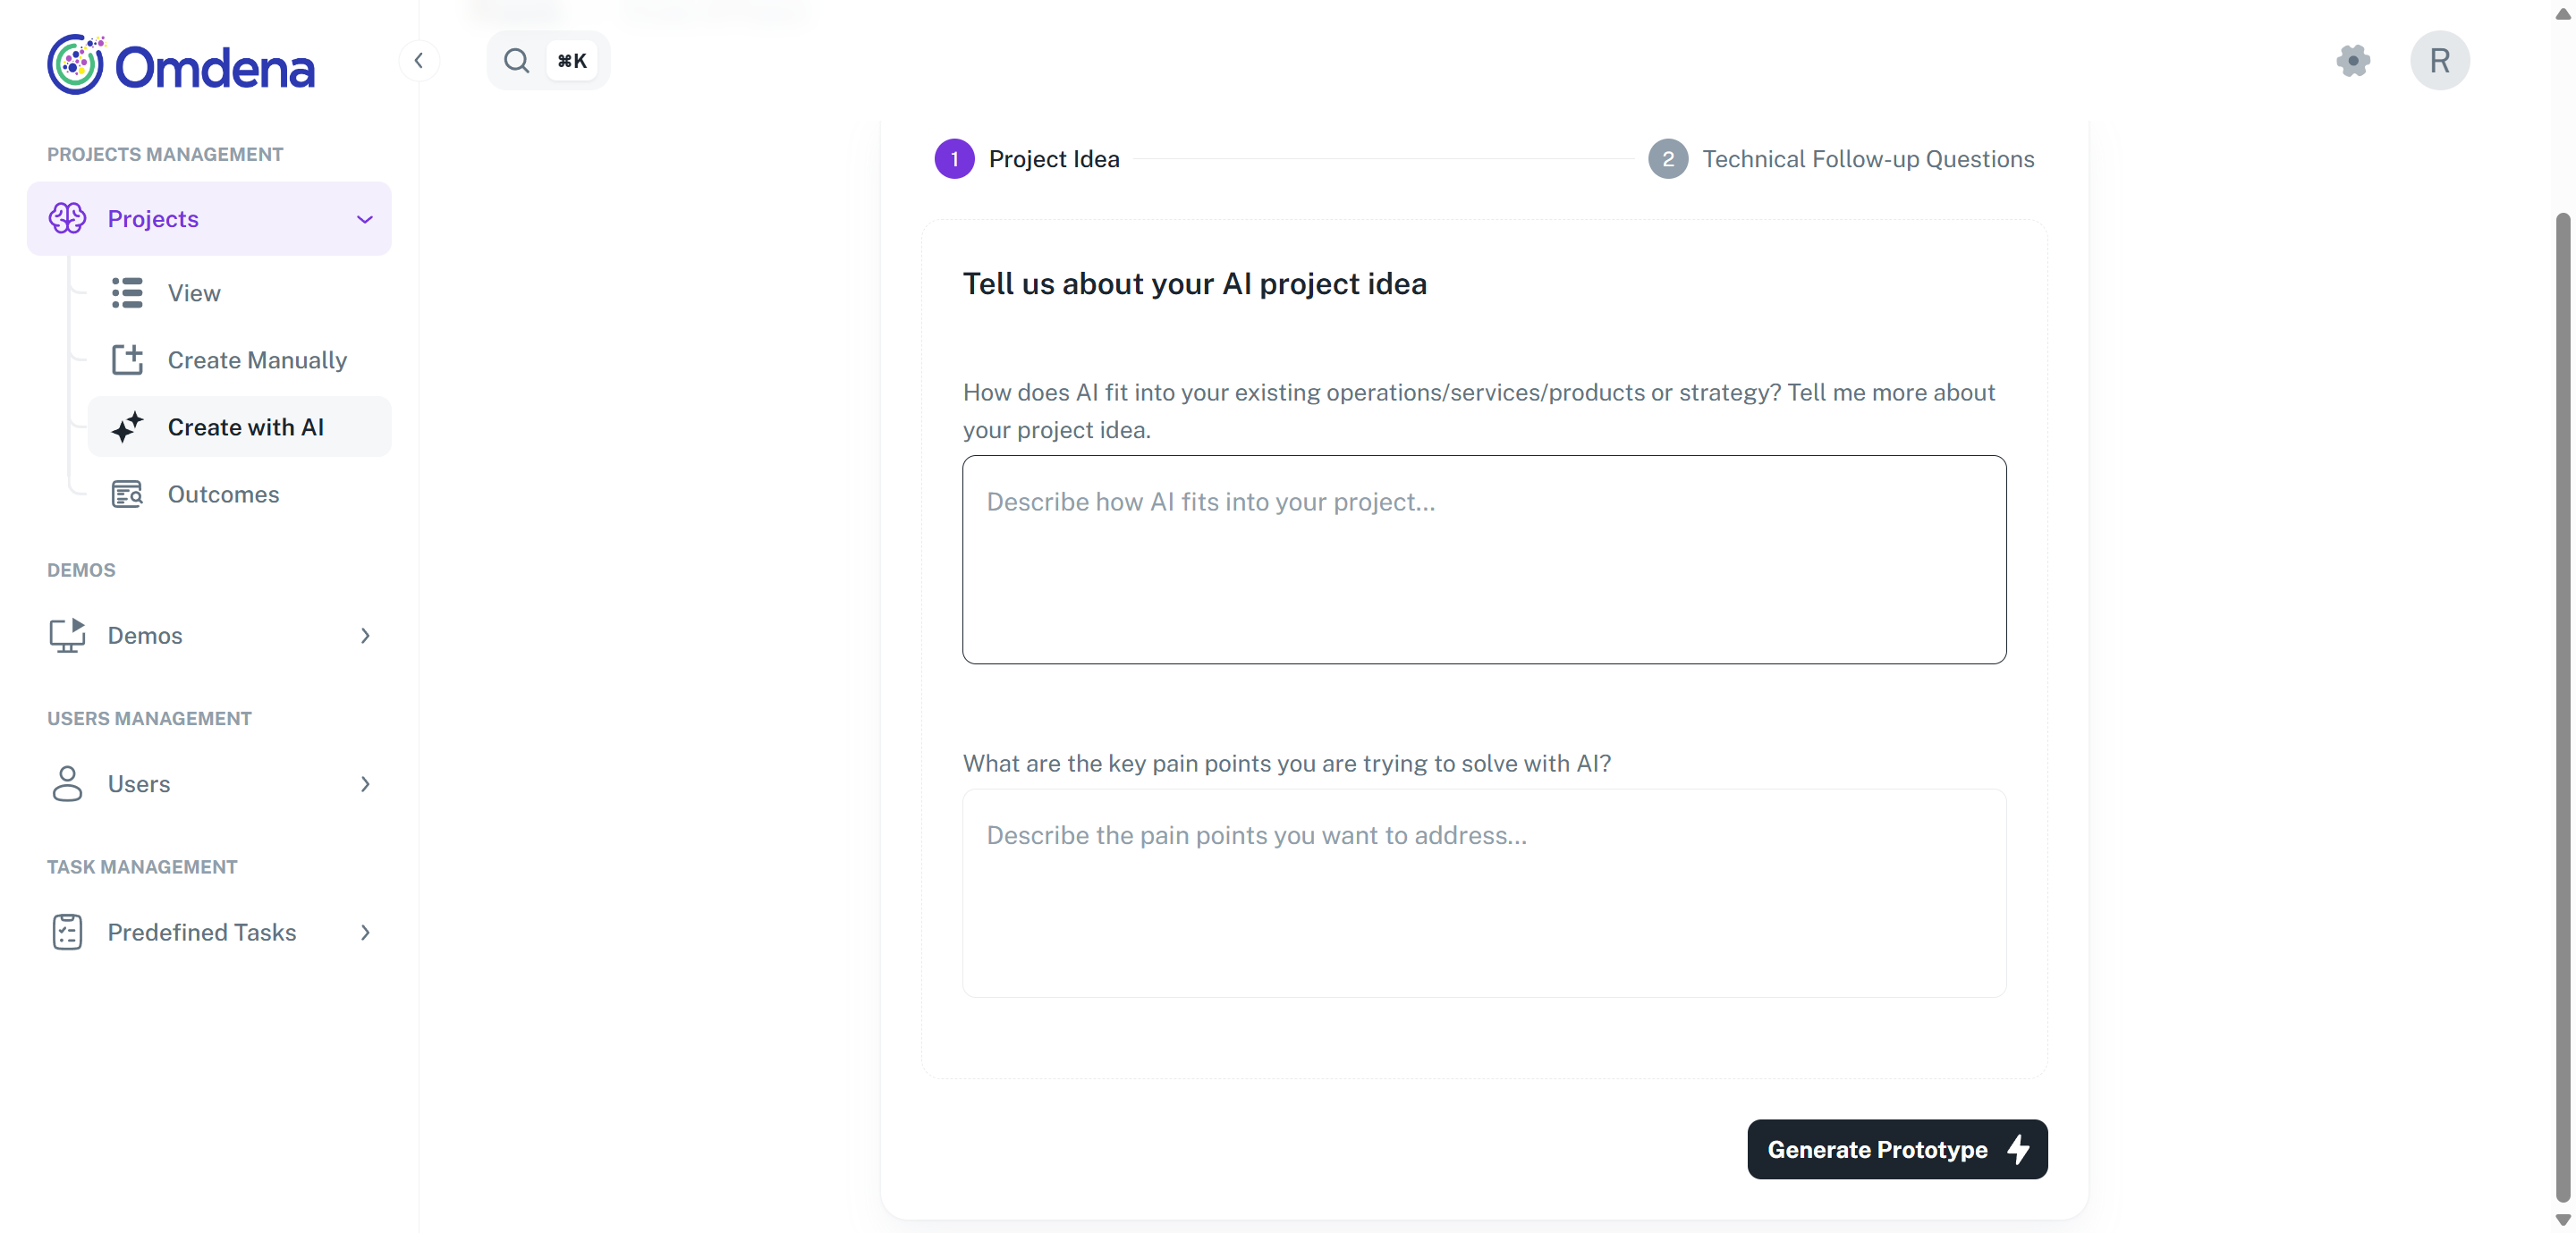The height and width of the screenshot is (1233, 2576).
Task: Collapse the Projects section chevron
Action: coord(364,219)
